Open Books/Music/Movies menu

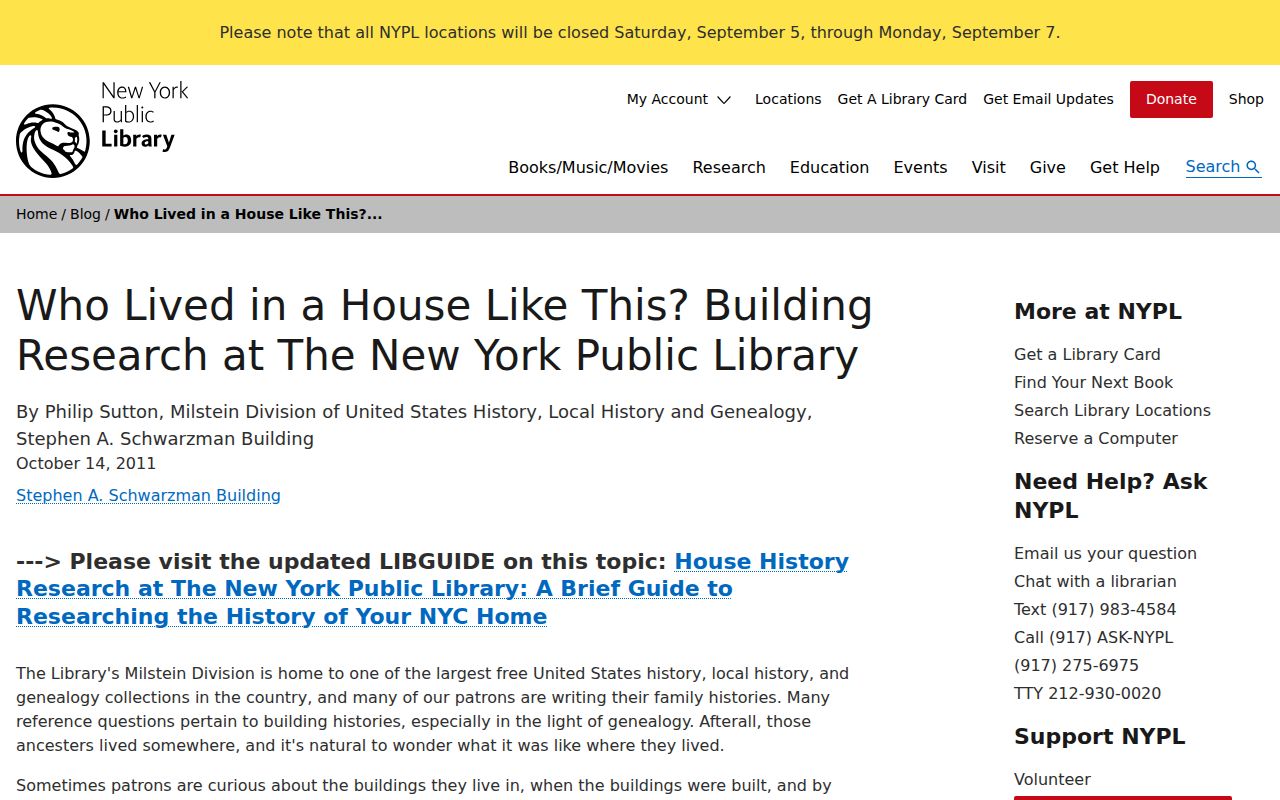pyautogui.click(x=588, y=167)
